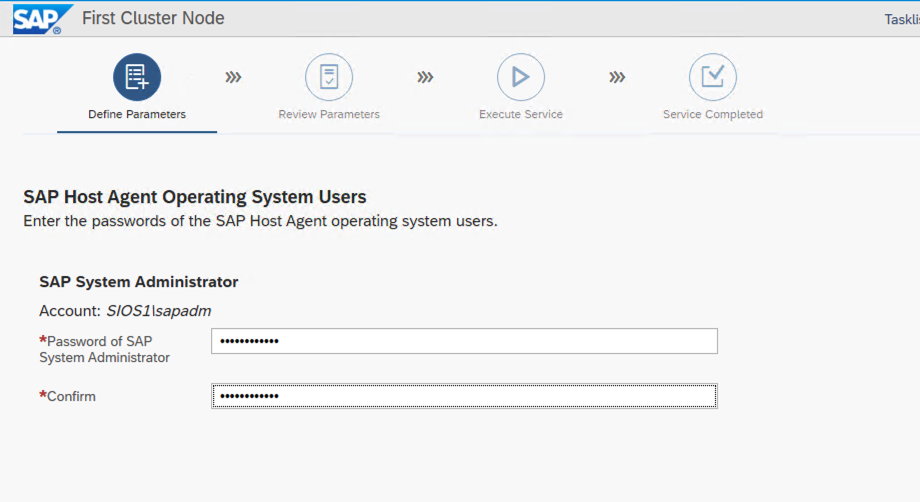Image resolution: width=920 pixels, height=502 pixels.
Task: Open the Execute Service tab label
Action: pyautogui.click(x=520, y=114)
